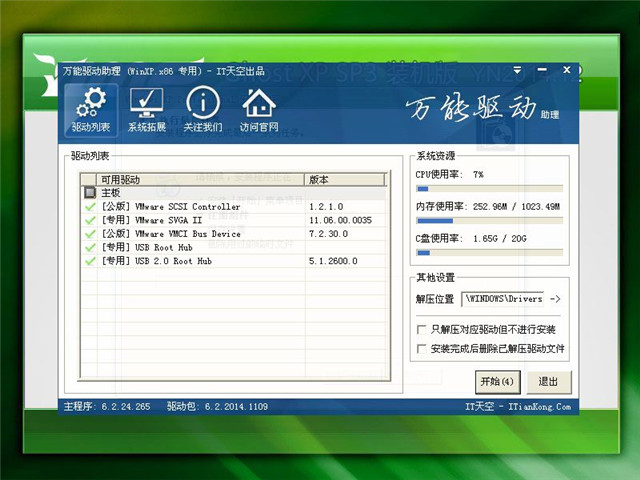Viewport: 640px width, 480px height.
Task: Select version 5.1.2600.0 cell
Action: (333, 261)
